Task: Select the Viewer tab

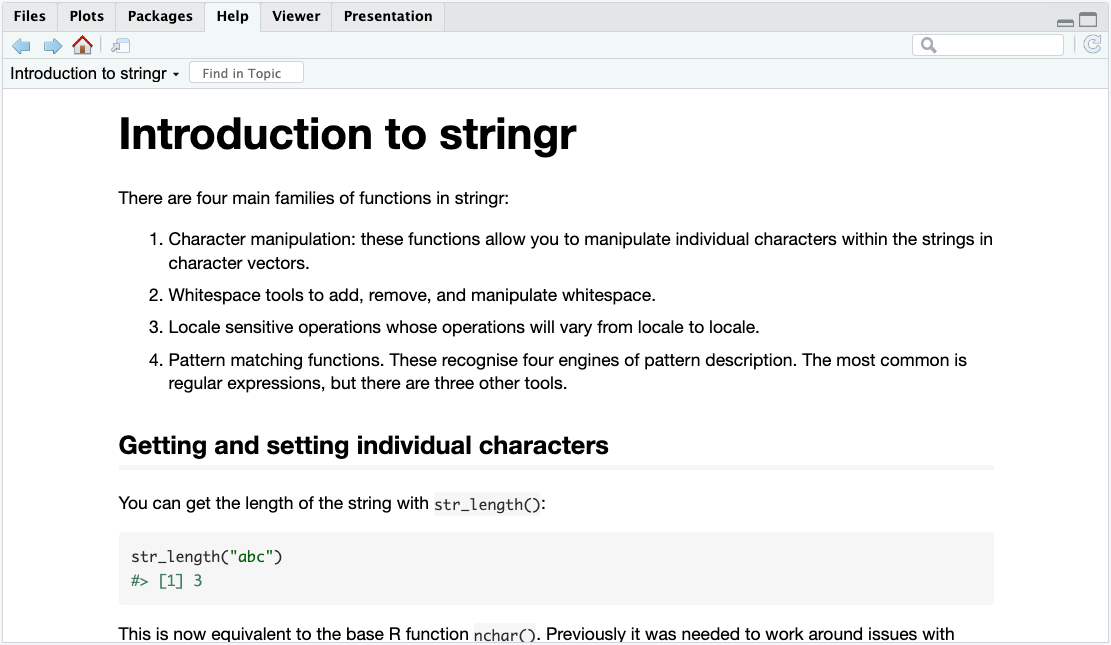Action: pos(296,16)
